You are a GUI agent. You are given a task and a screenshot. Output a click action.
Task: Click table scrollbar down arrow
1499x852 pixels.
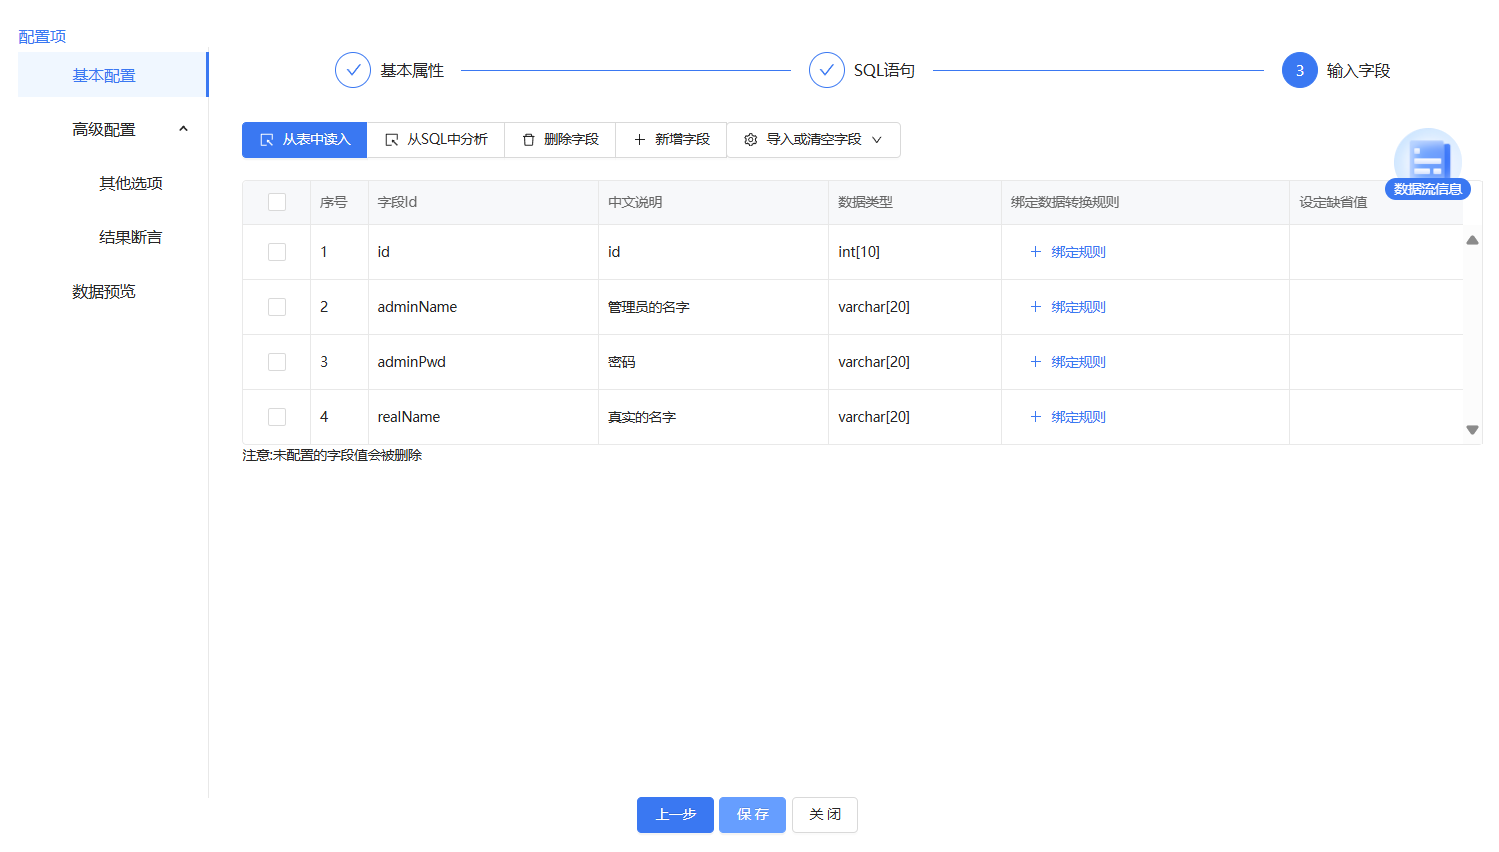coord(1472,430)
